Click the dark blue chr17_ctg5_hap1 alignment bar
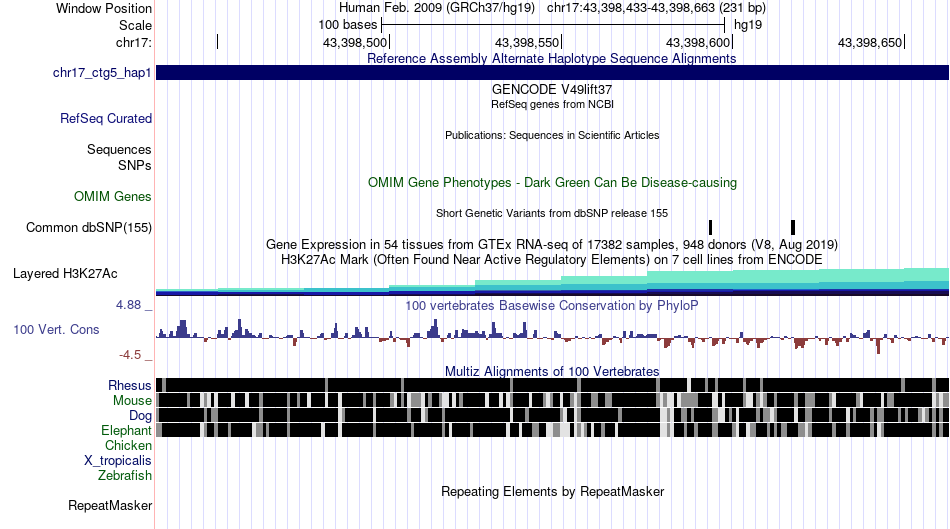 point(552,73)
